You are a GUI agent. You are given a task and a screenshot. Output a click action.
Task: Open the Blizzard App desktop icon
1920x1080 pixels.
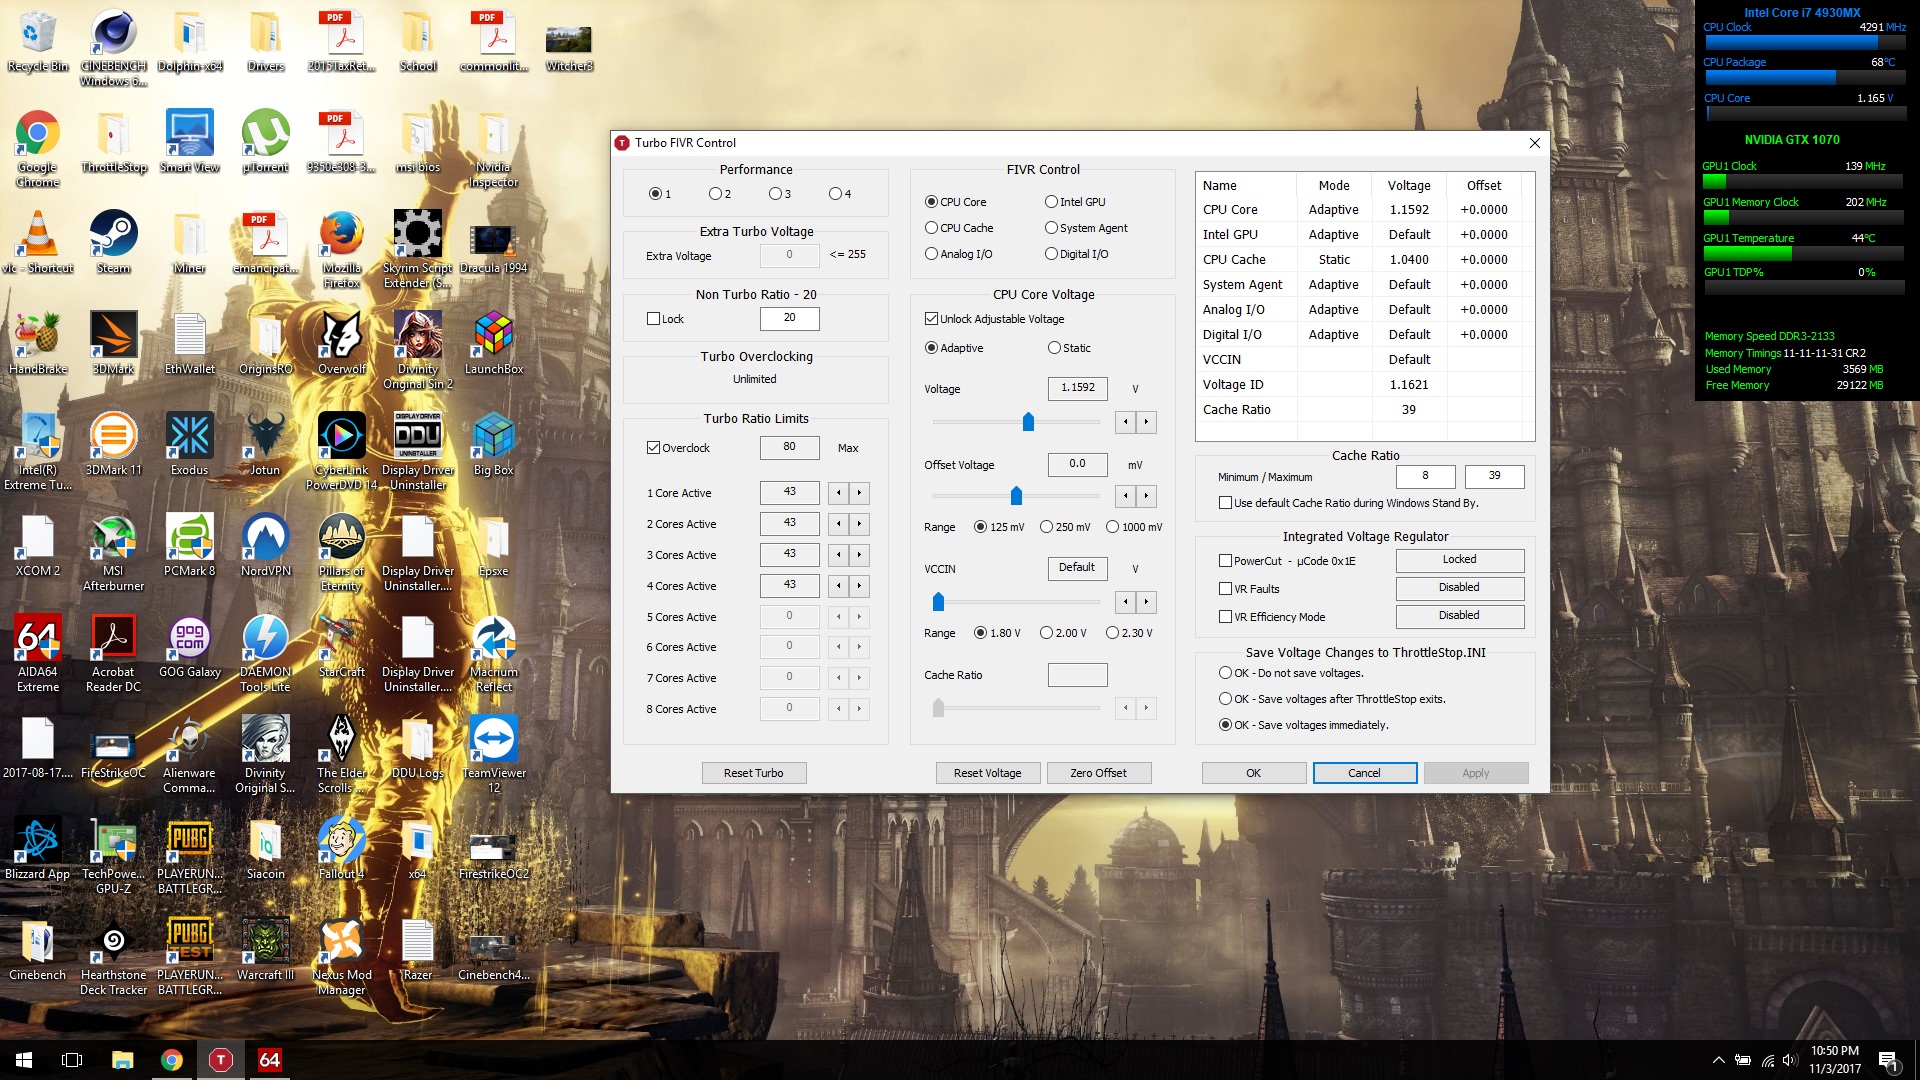click(x=38, y=848)
